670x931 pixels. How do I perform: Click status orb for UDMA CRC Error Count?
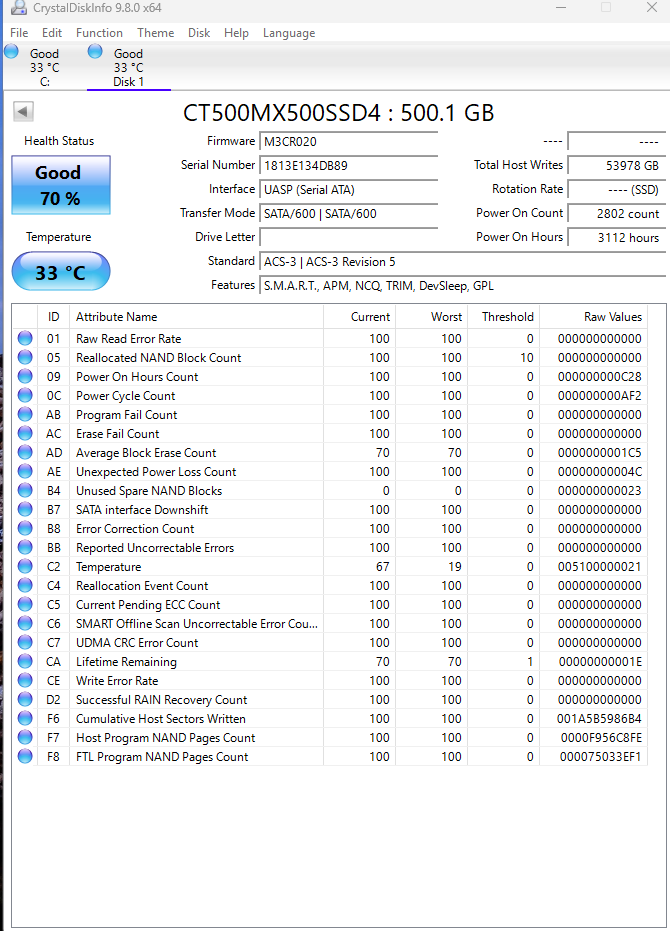click(25, 642)
